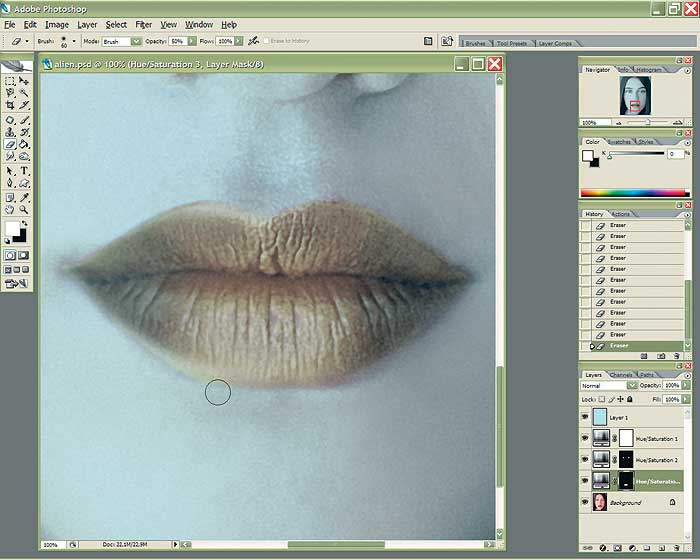
Task: Hide the Hue/Saturation 2 layer
Action: click(585, 459)
